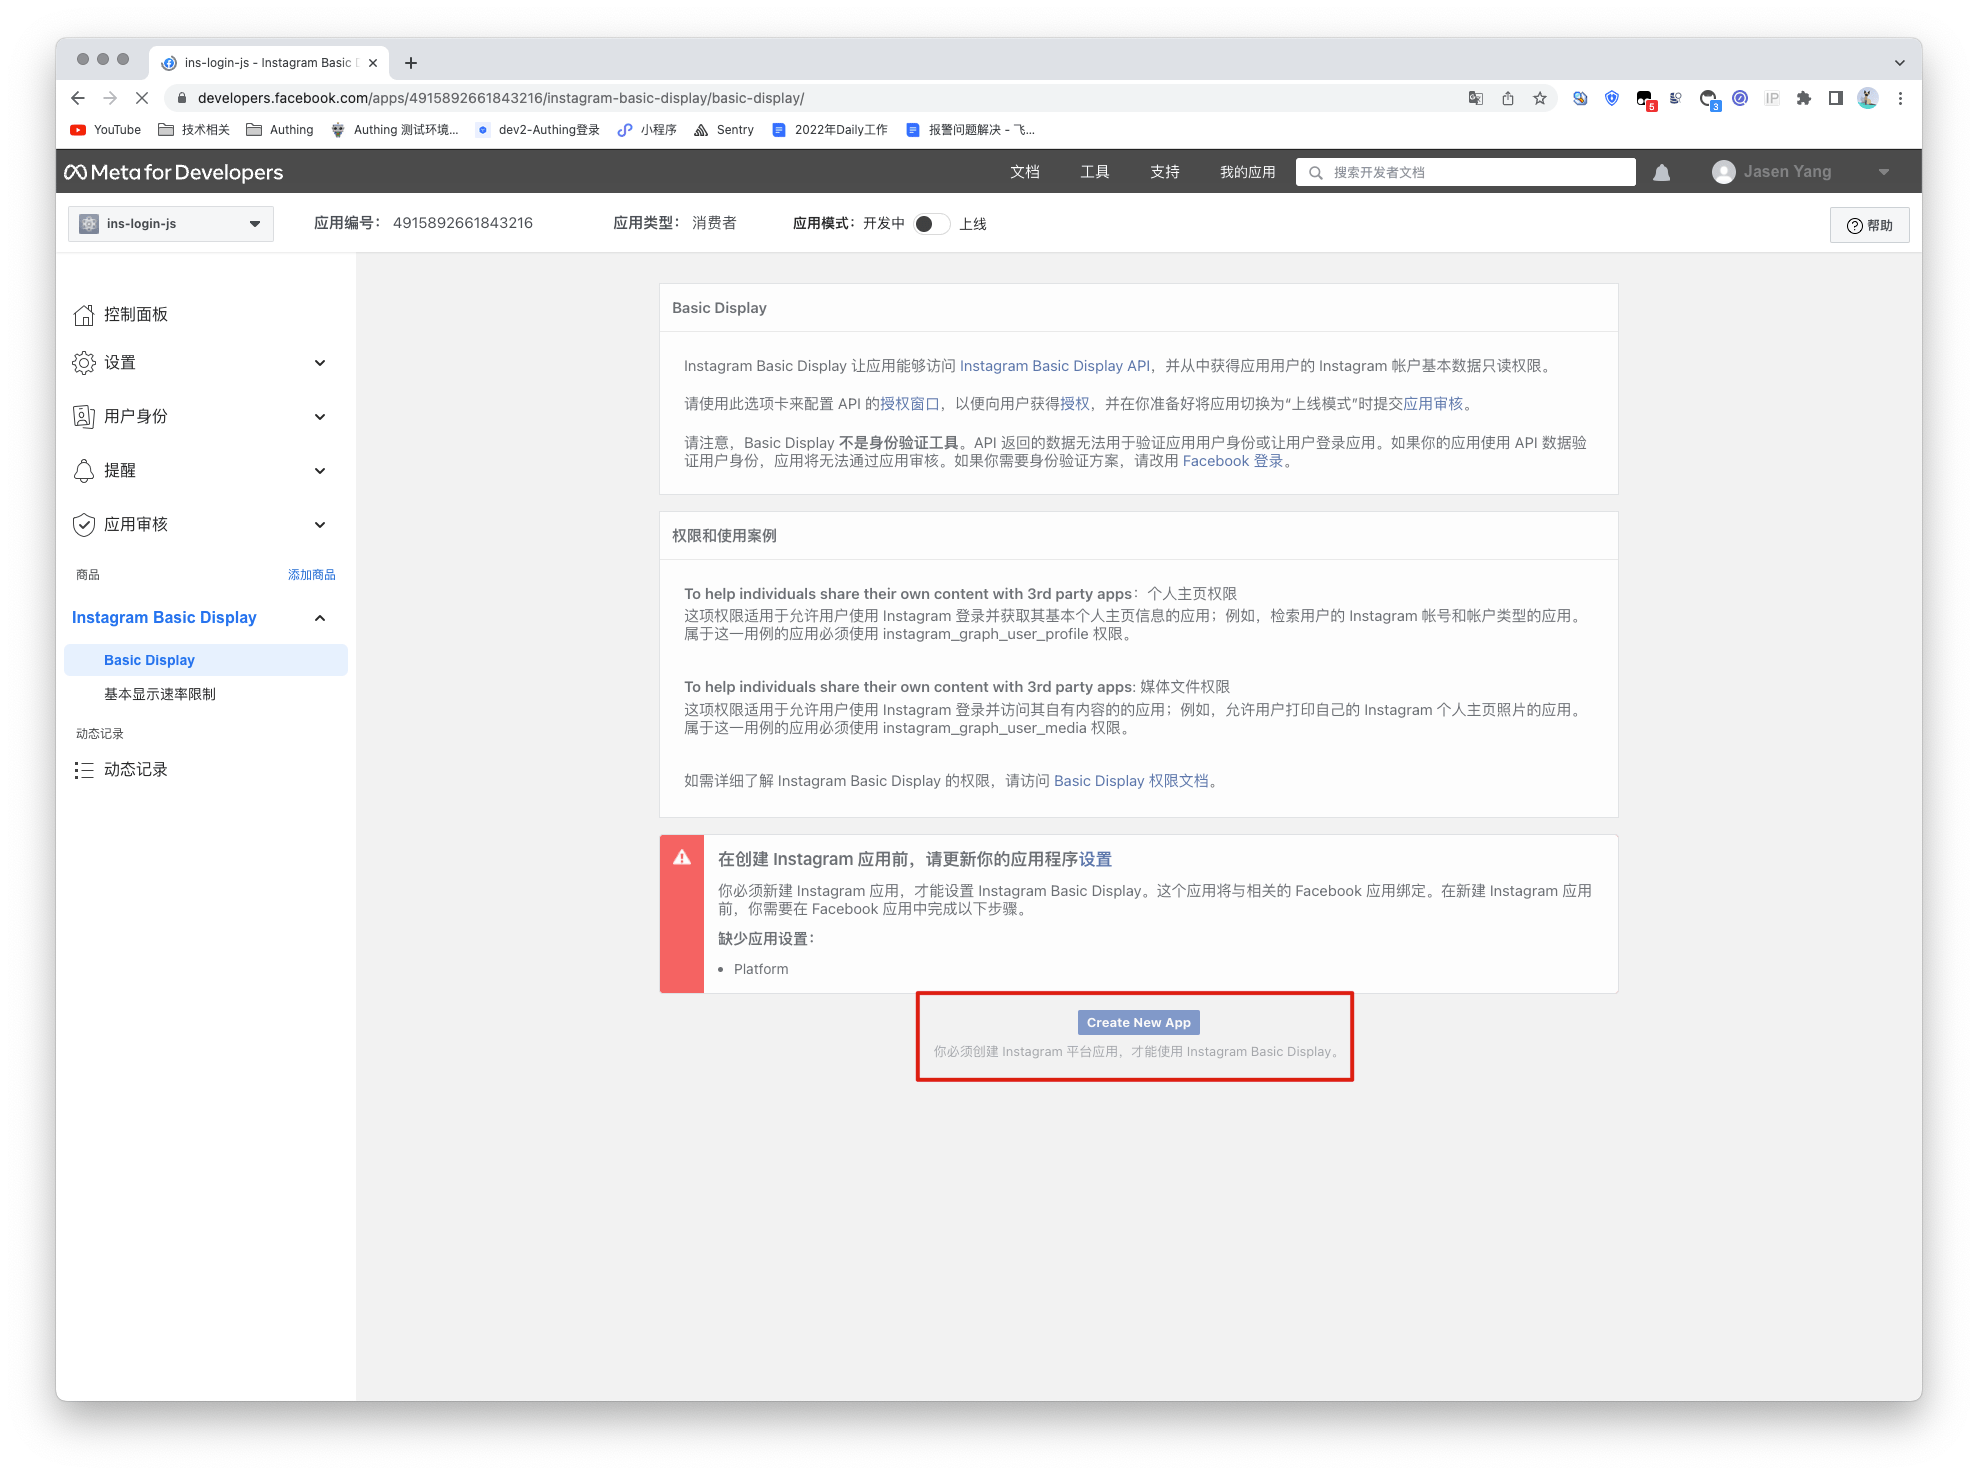Open the Chrome extensions puzzle icon
Viewport: 1978px width, 1475px height.
1803,98
